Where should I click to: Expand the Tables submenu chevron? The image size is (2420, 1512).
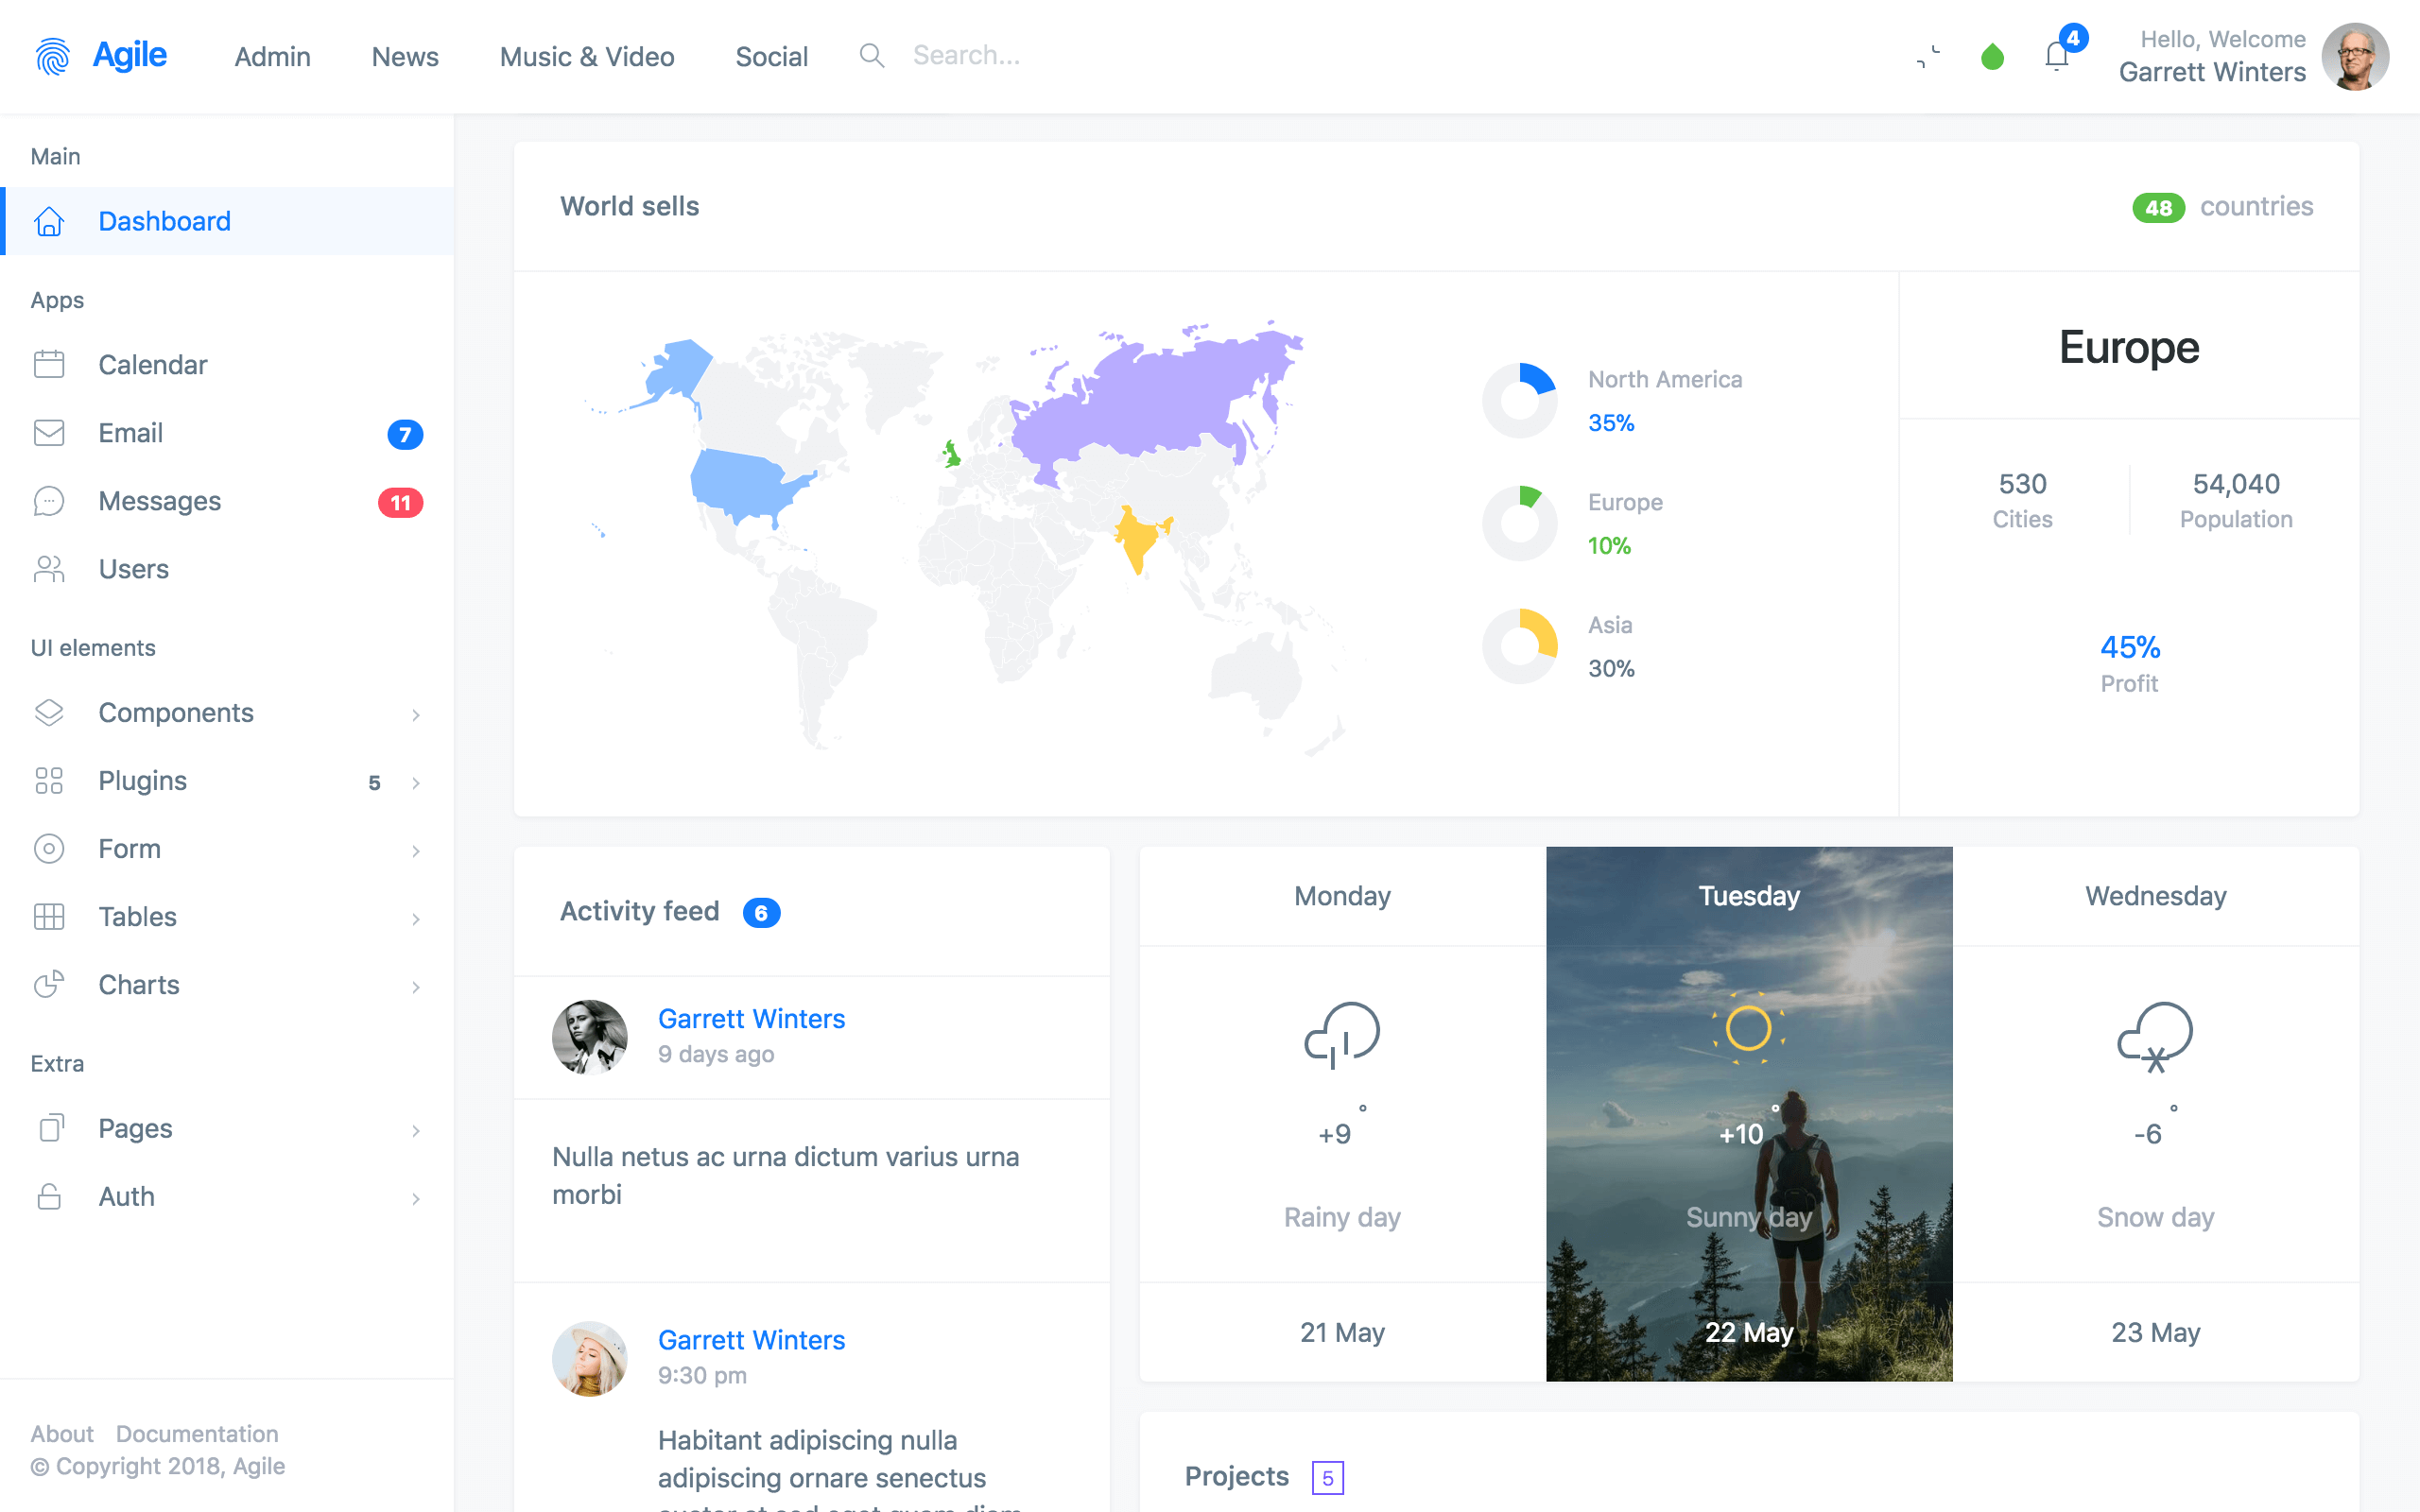[x=416, y=918]
